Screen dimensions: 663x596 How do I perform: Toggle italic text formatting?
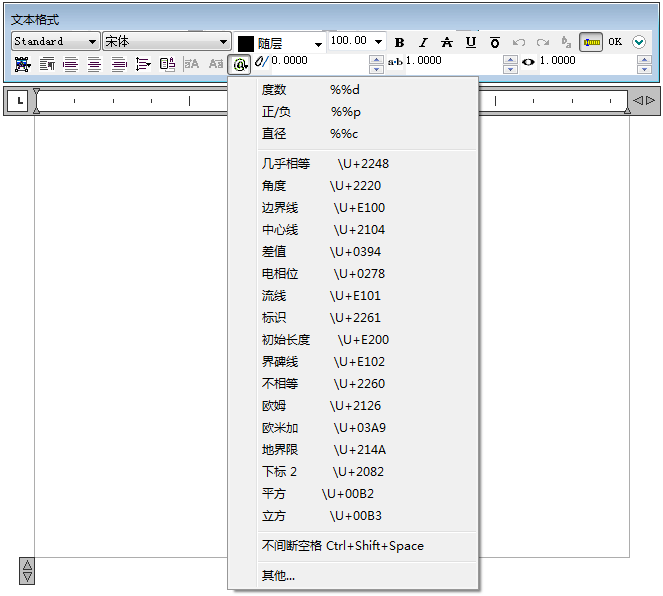[x=423, y=42]
